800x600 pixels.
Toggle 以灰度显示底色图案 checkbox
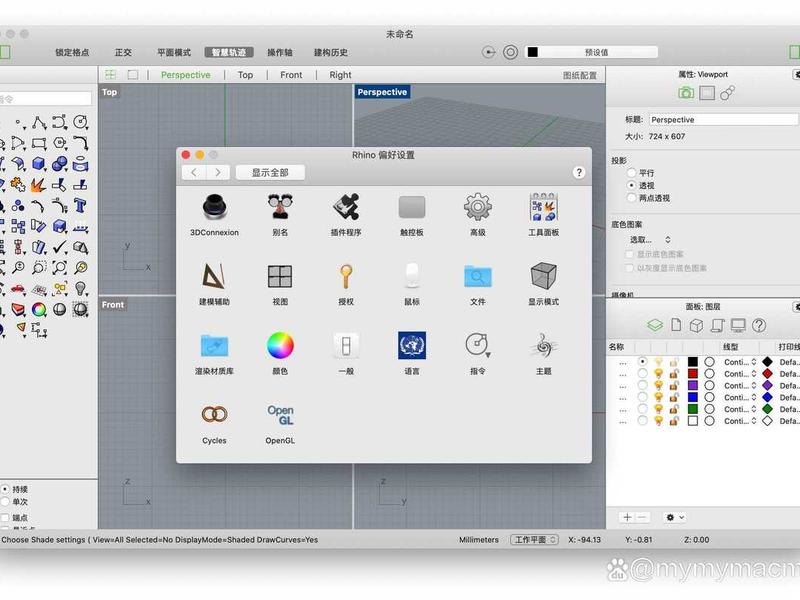click(x=629, y=268)
